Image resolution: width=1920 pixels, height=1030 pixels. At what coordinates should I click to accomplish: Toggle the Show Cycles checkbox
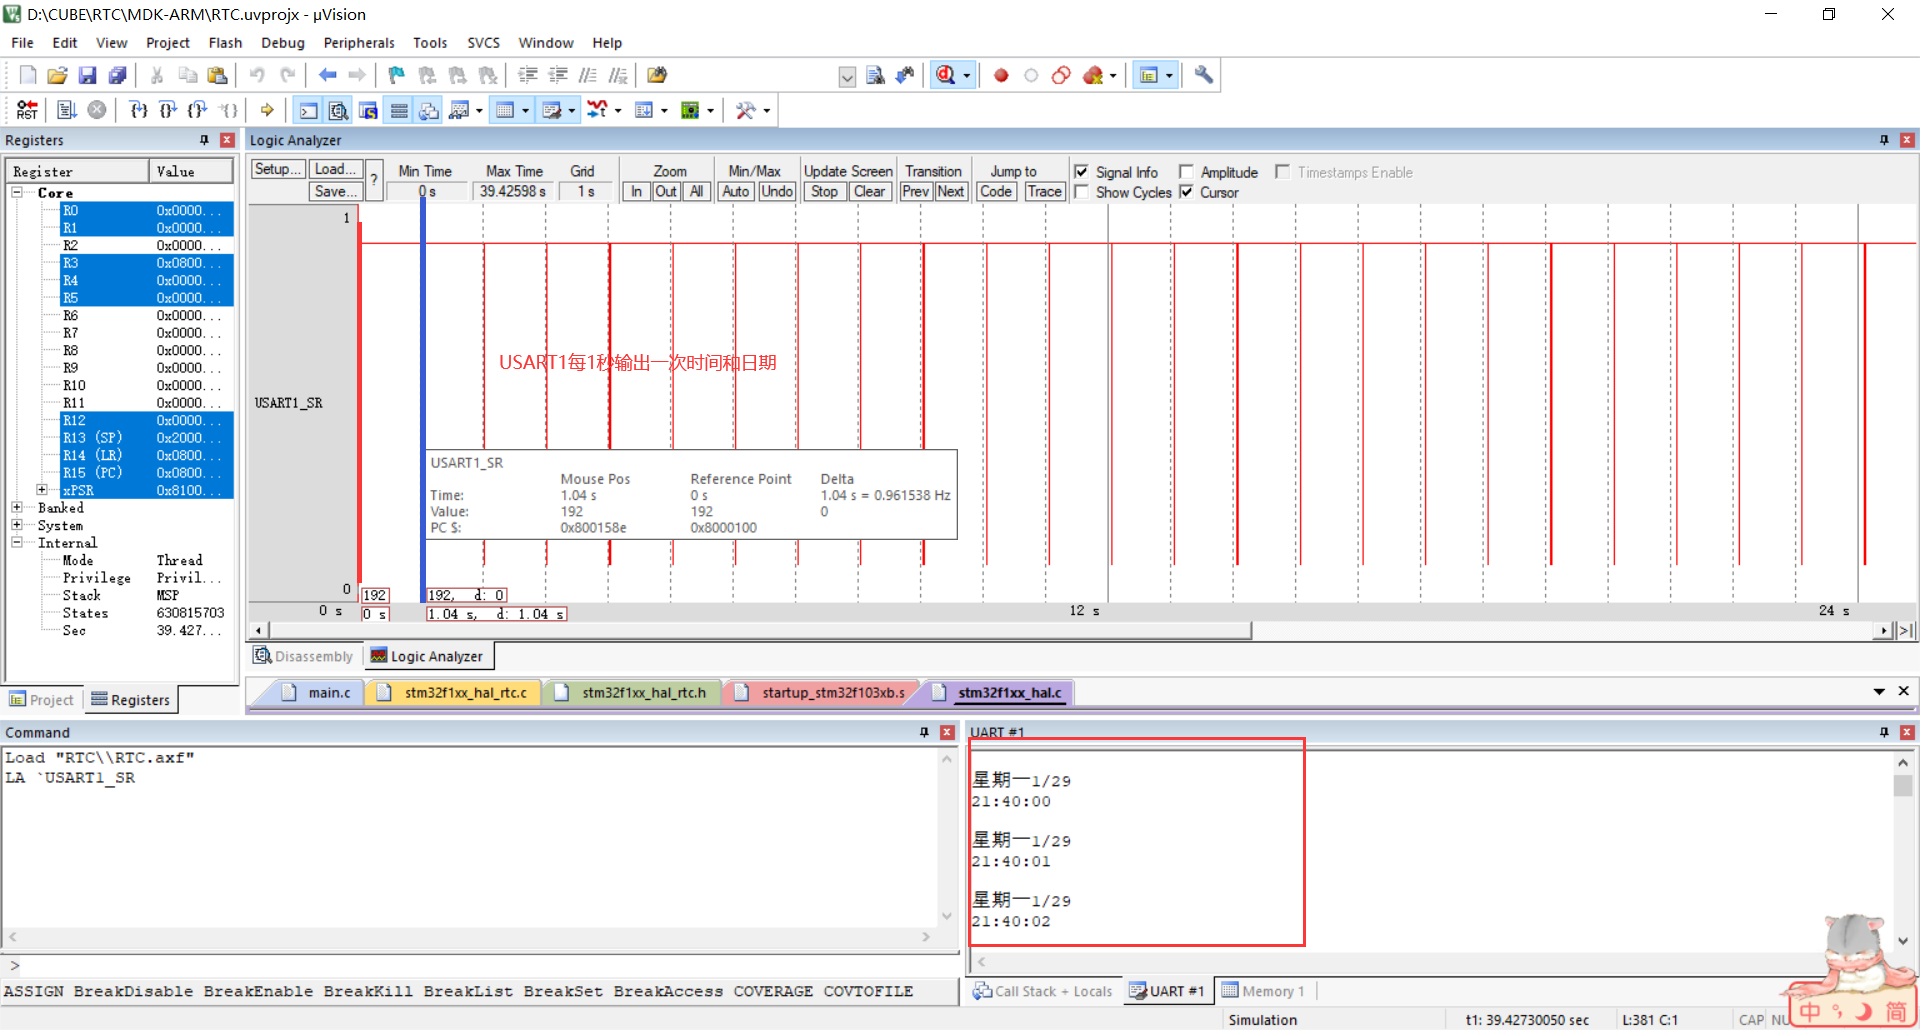click(x=1081, y=192)
